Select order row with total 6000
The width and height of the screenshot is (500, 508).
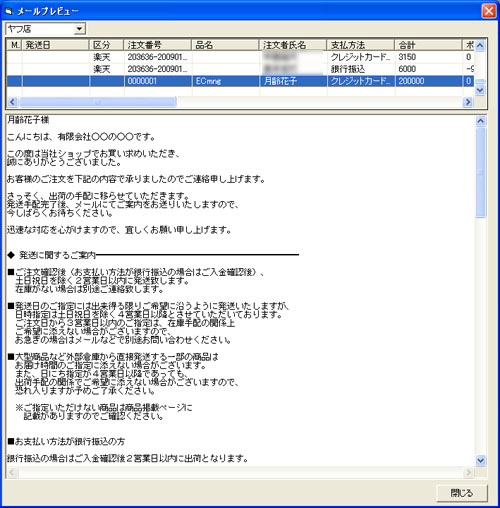click(240, 69)
